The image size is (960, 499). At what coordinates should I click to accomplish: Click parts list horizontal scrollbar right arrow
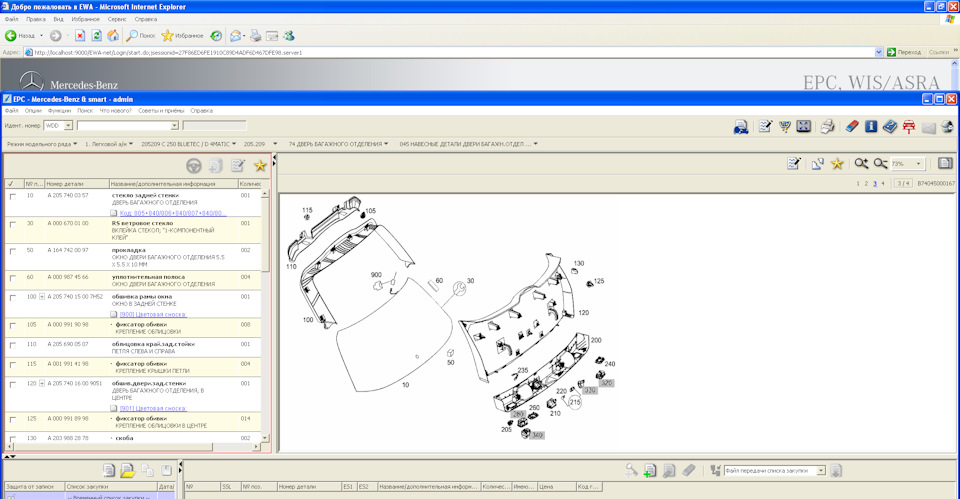click(x=257, y=447)
